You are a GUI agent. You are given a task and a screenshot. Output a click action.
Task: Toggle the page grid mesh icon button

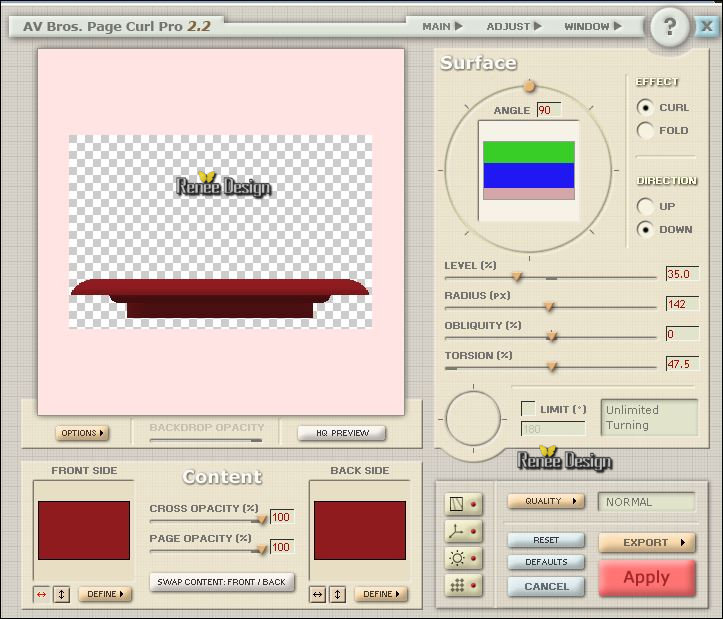point(463,504)
